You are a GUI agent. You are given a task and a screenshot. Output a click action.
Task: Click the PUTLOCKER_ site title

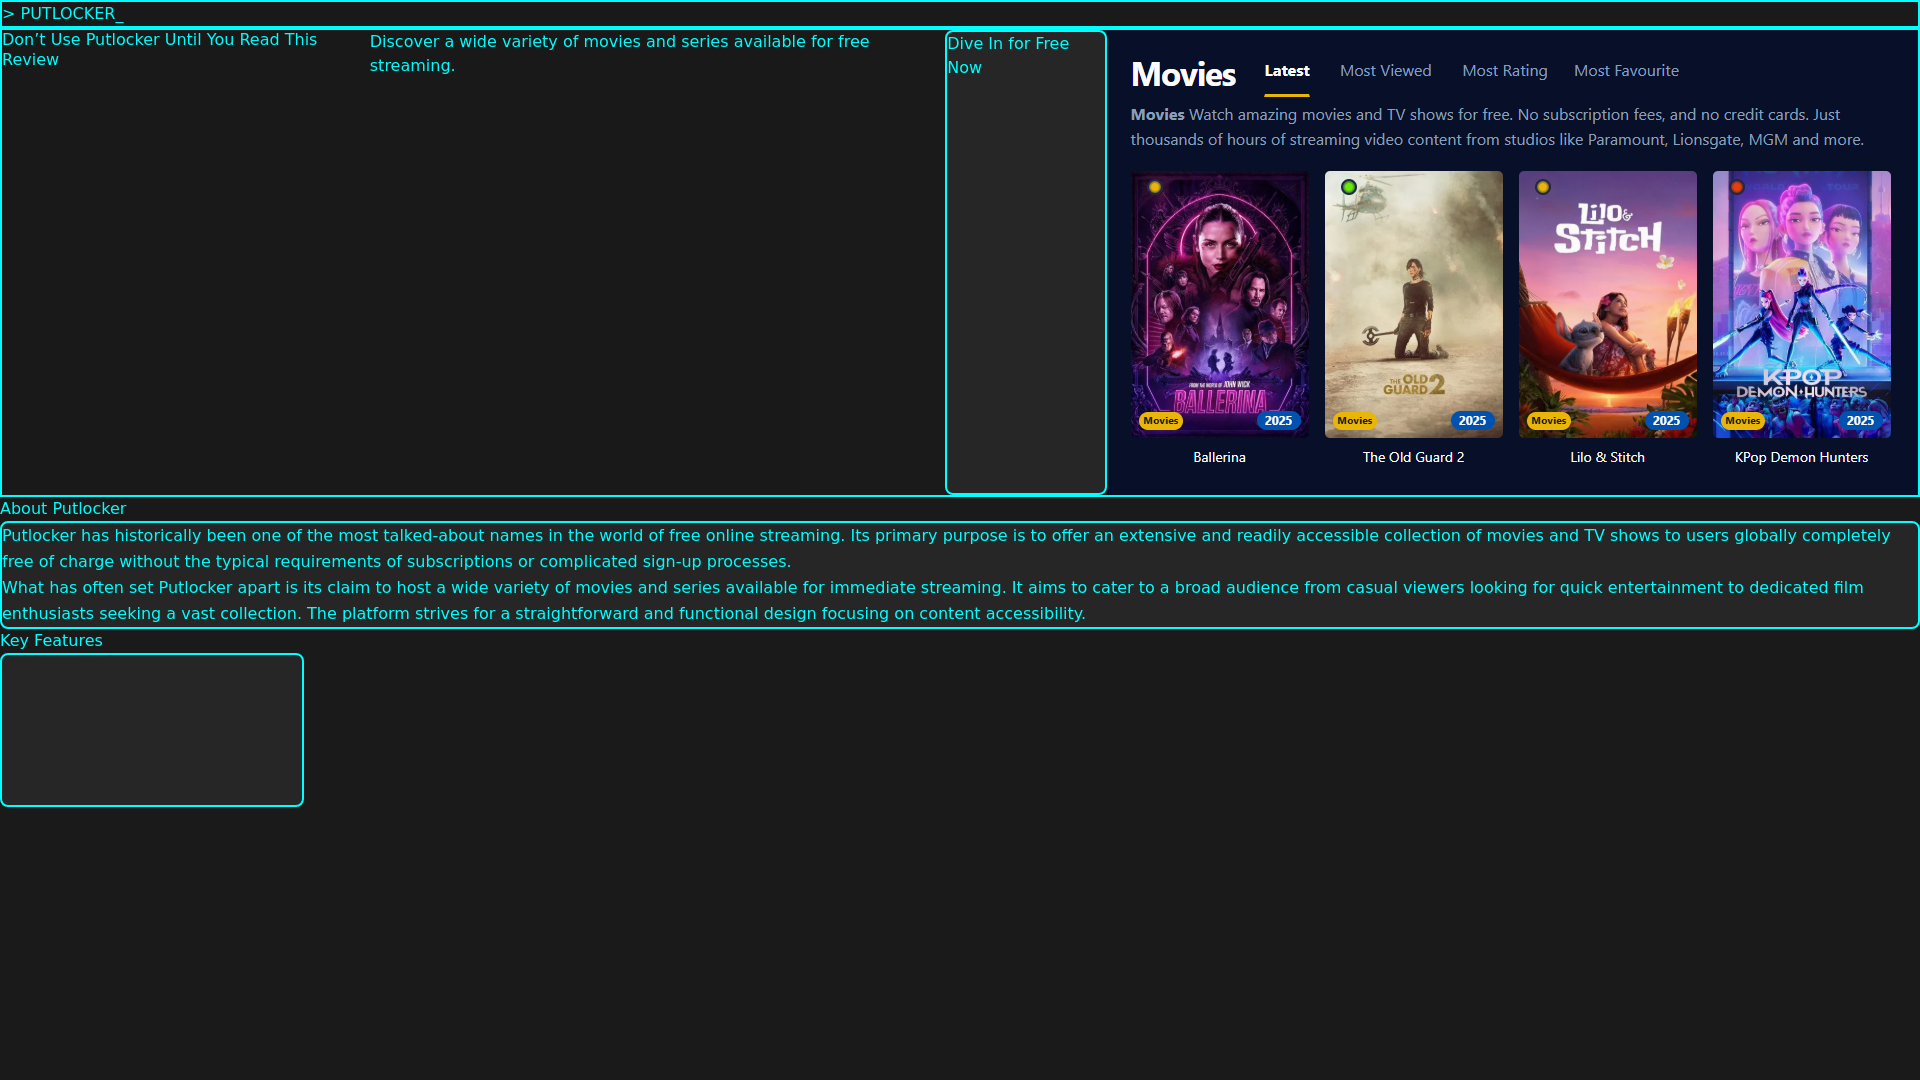point(63,14)
